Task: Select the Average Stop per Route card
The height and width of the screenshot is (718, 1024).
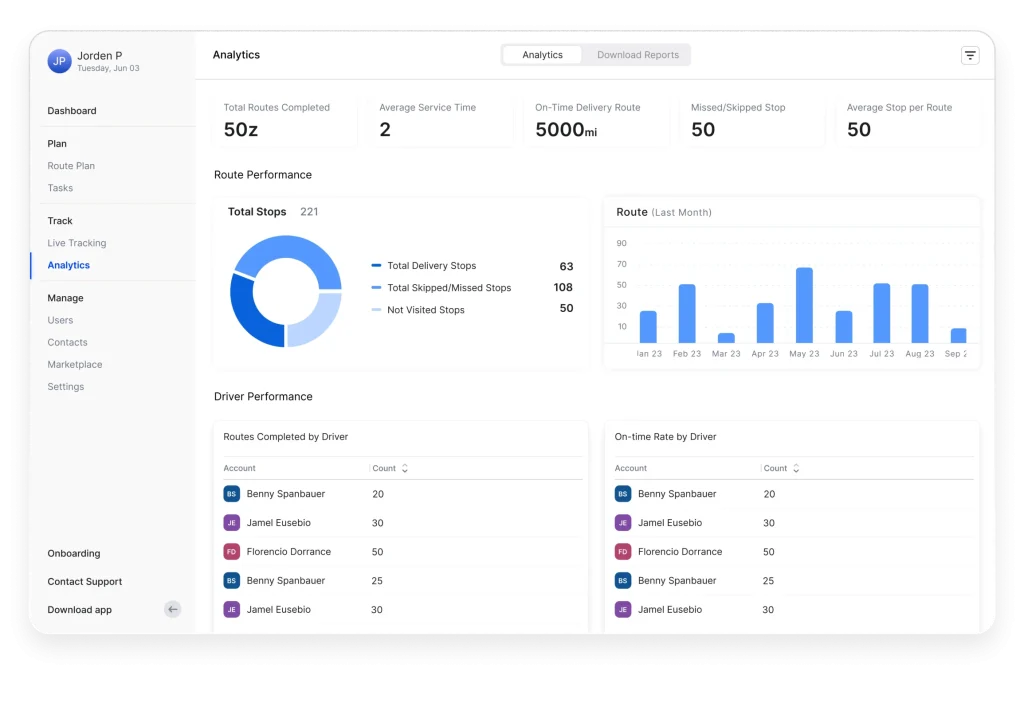Action: 909,122
